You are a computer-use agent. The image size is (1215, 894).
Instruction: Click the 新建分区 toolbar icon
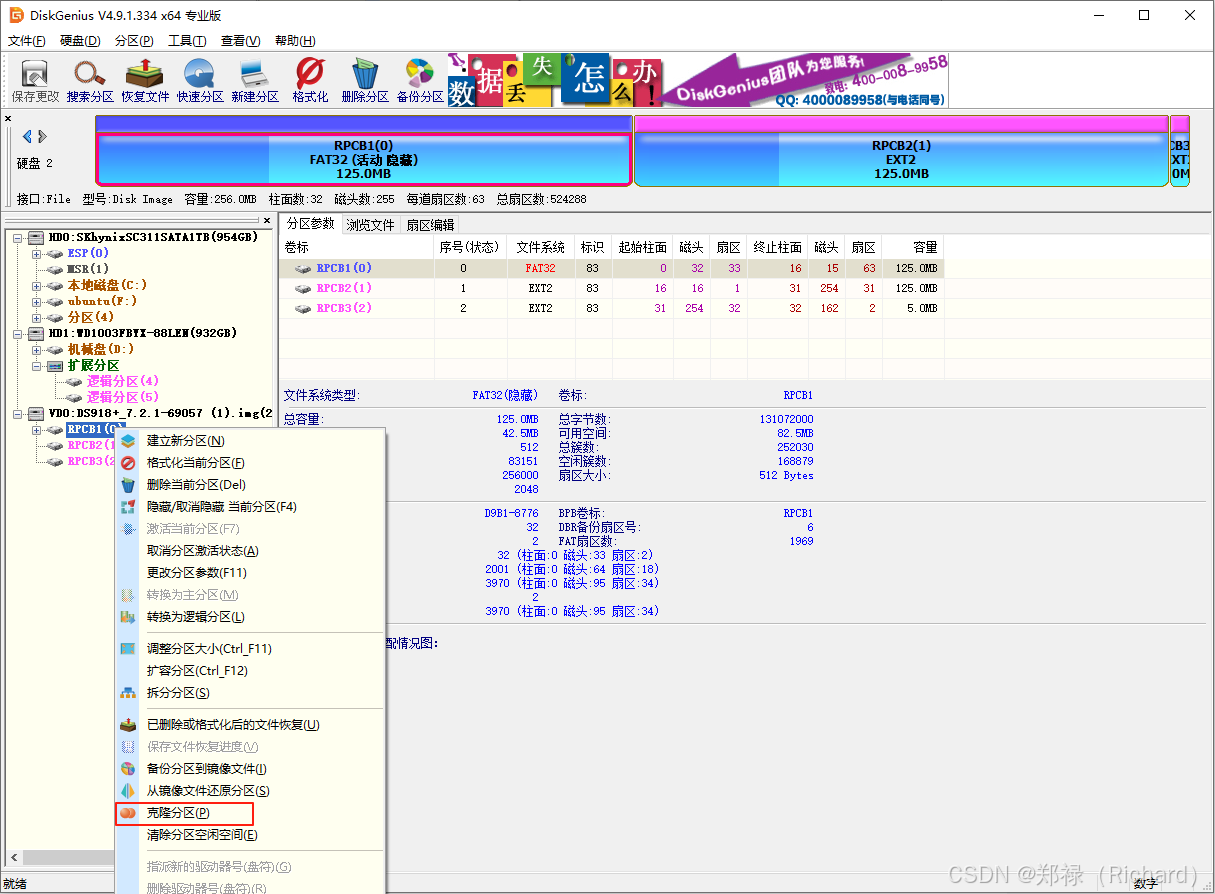pos(255,80)
